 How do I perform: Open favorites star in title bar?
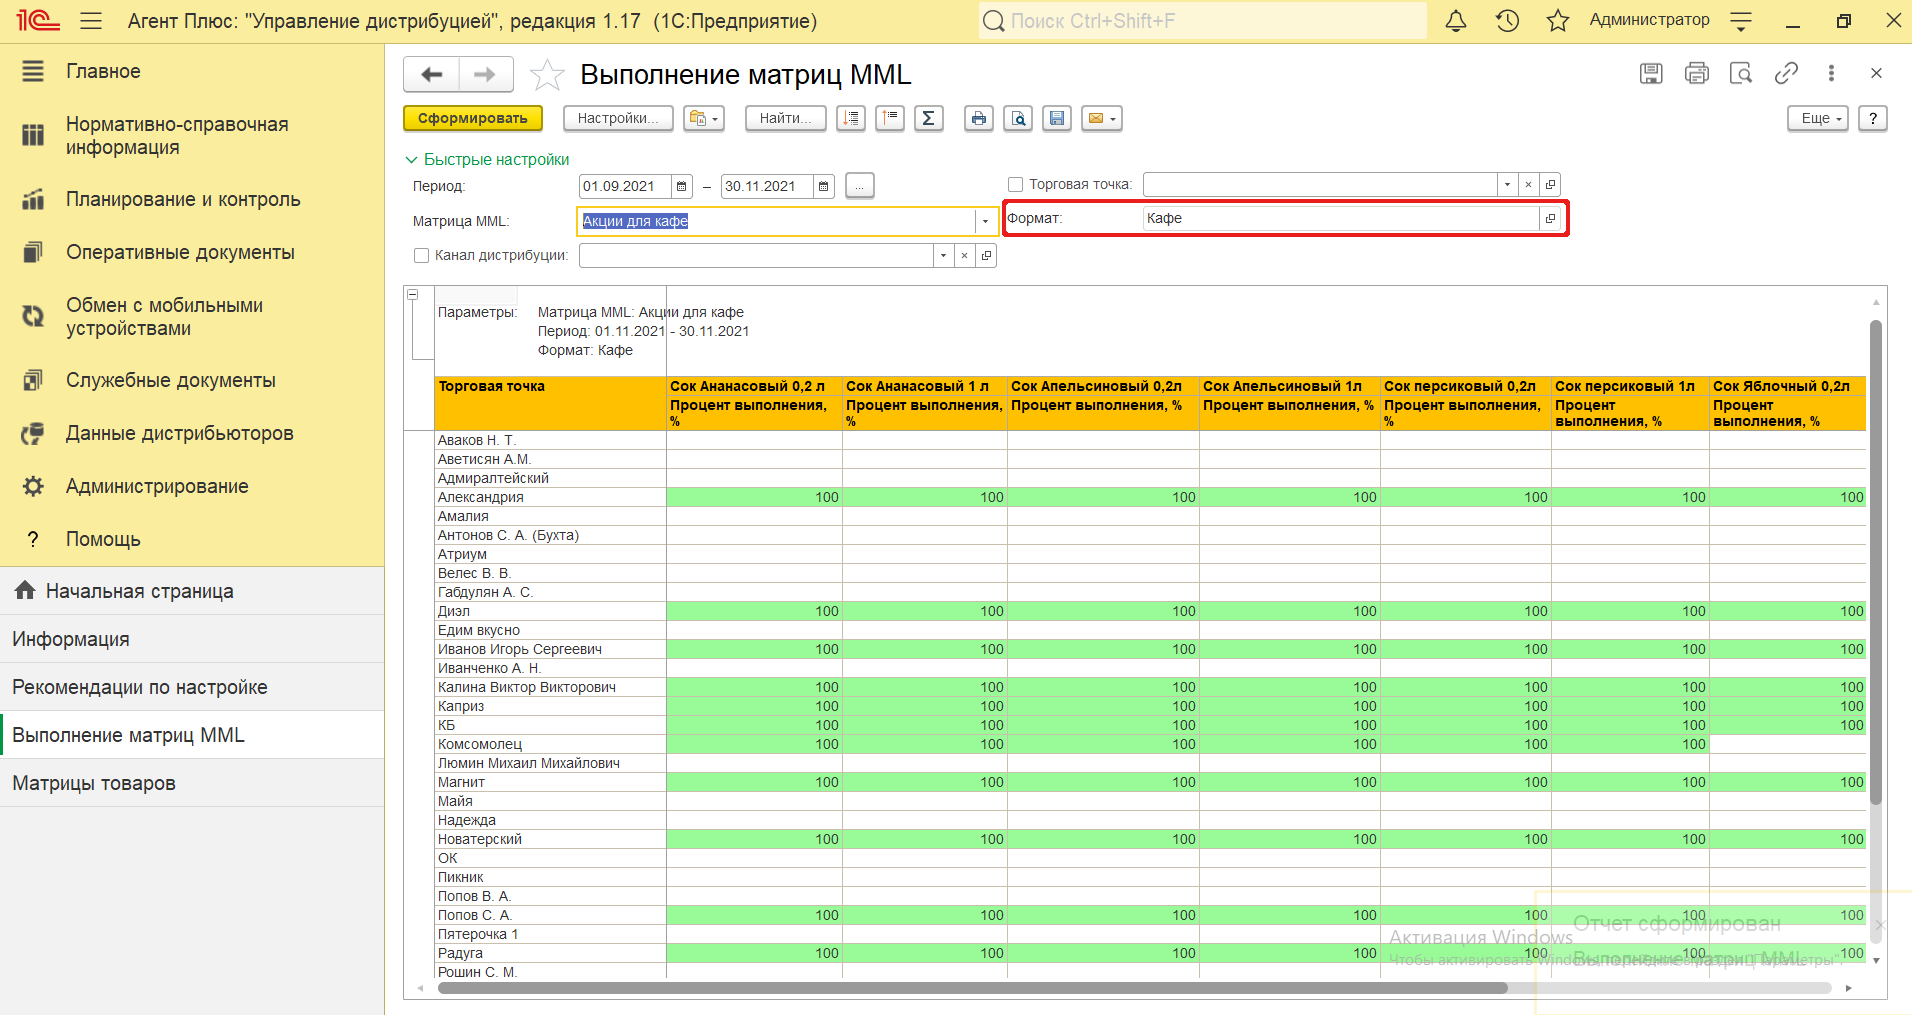point(1558,21)
